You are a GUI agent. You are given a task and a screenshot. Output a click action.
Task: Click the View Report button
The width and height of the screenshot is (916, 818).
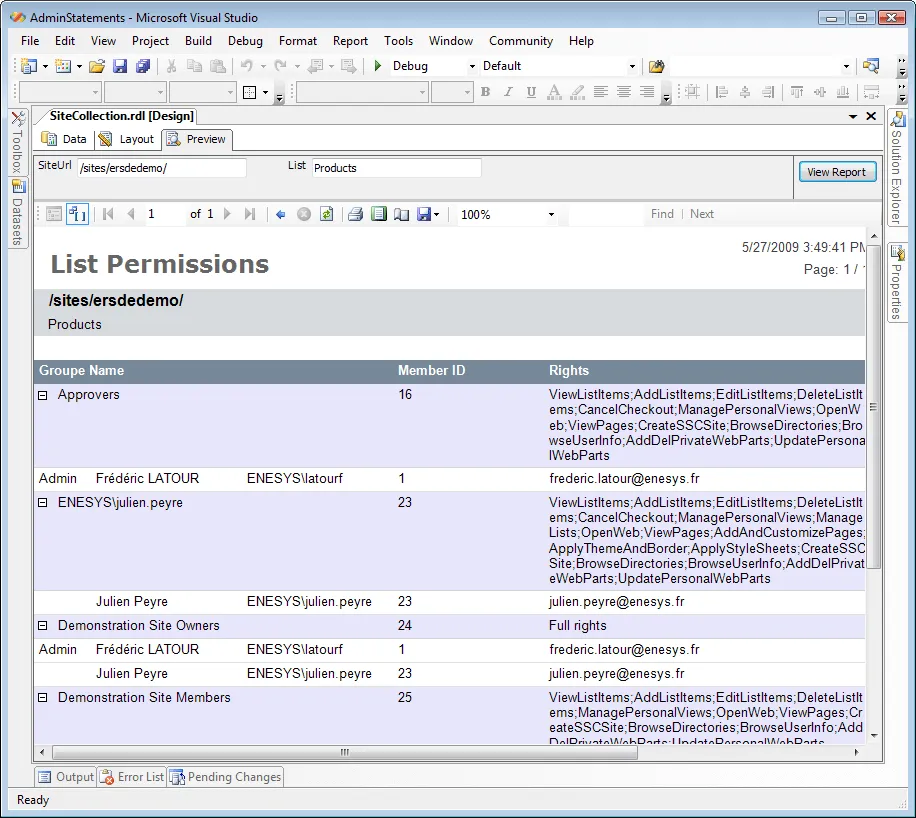coord(837,171)
